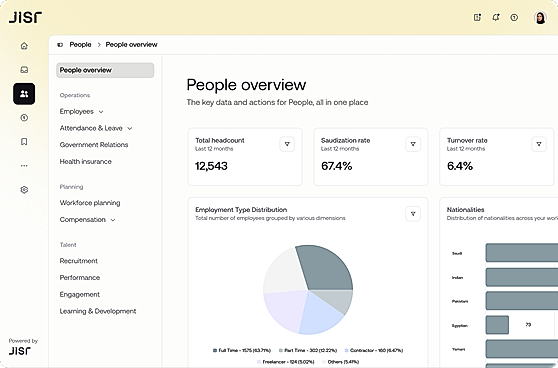Click the Indian nationality bar
The width and height of the screenshot is (558, 368).
point(522,277)
